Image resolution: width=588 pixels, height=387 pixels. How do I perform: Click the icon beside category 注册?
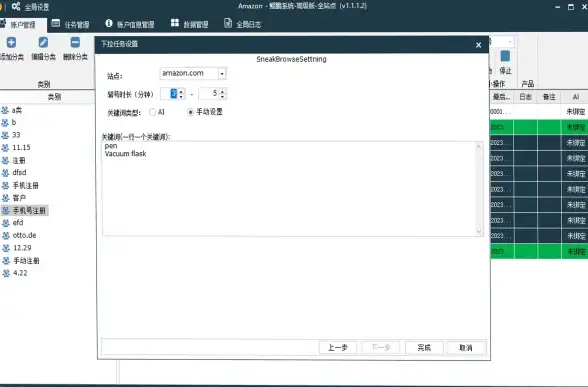click(x=5, y=160)
